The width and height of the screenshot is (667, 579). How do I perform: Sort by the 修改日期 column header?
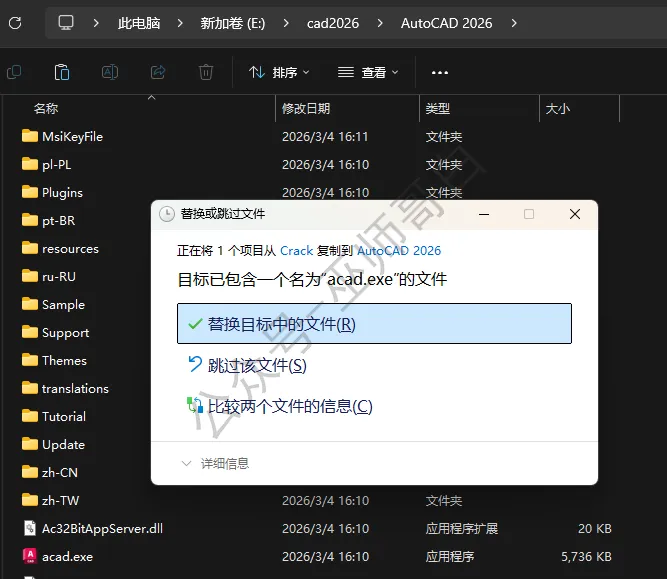click(306, 109)
